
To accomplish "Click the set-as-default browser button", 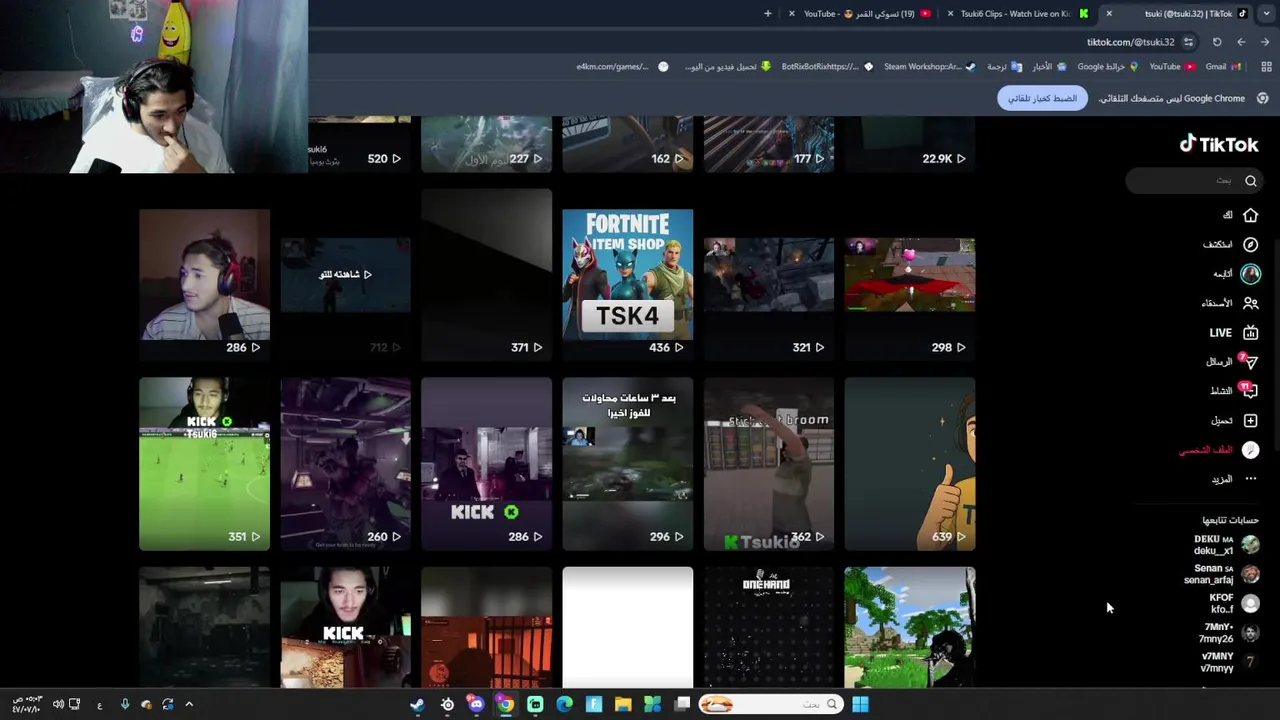I will point(1042,99).
